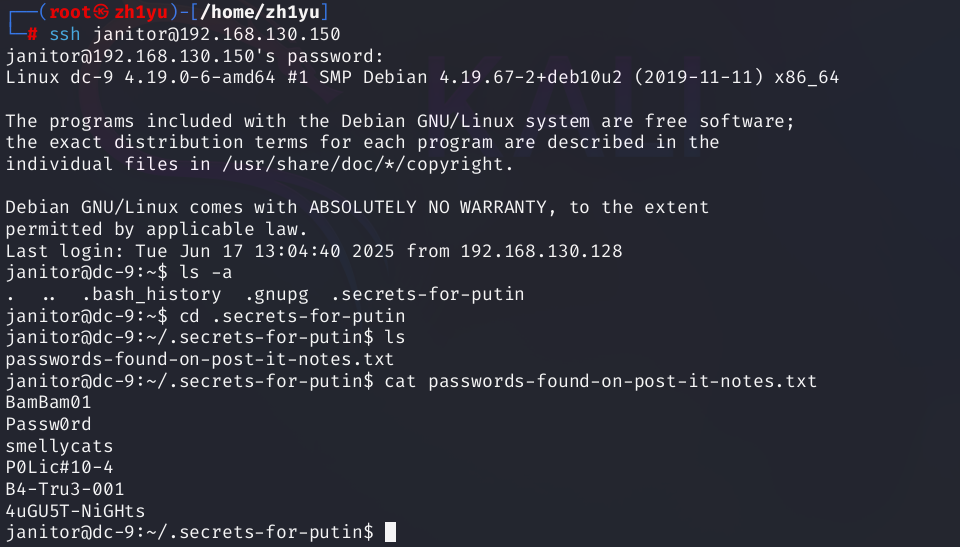Click the 4uGU5T-NiGHts password line
The image size is (960, 547).
pos(75,510)
